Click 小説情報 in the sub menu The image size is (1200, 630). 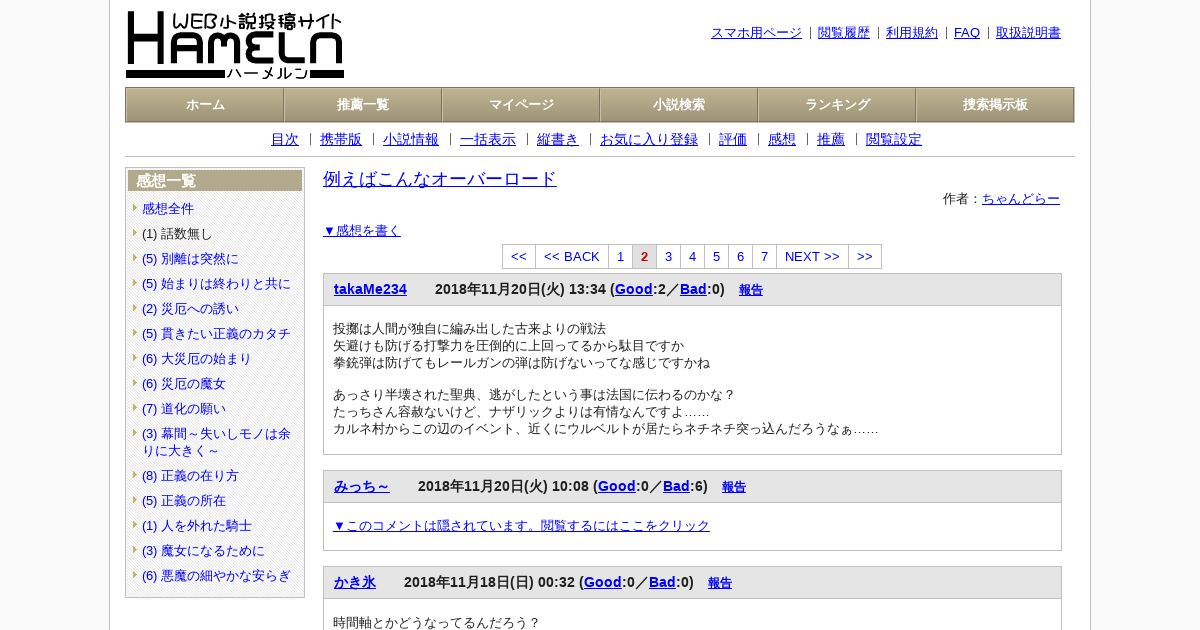point(411,140)
